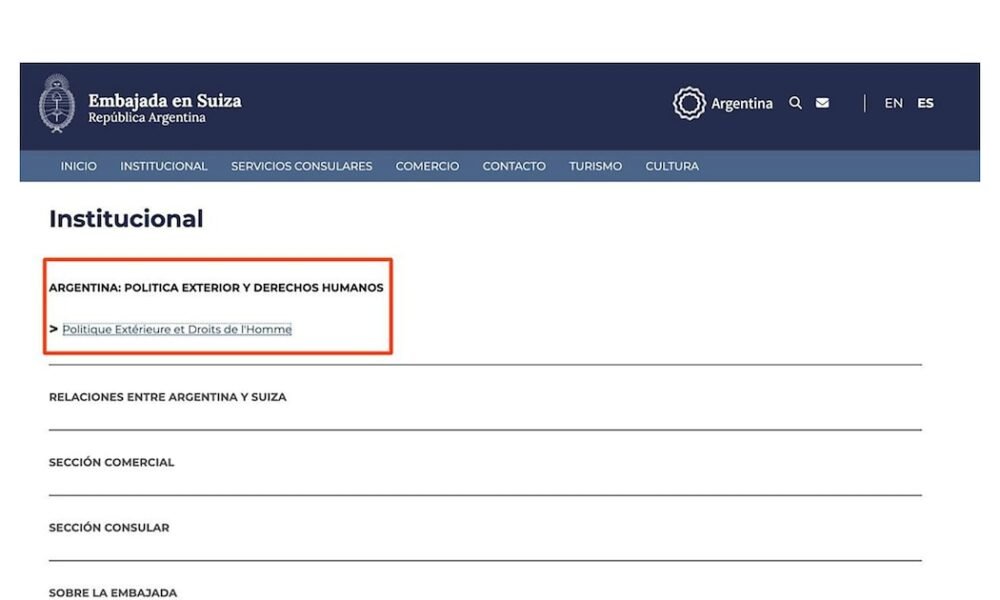Open the TURISMO menu item
1000x600 pixels.
click(595, 166)
